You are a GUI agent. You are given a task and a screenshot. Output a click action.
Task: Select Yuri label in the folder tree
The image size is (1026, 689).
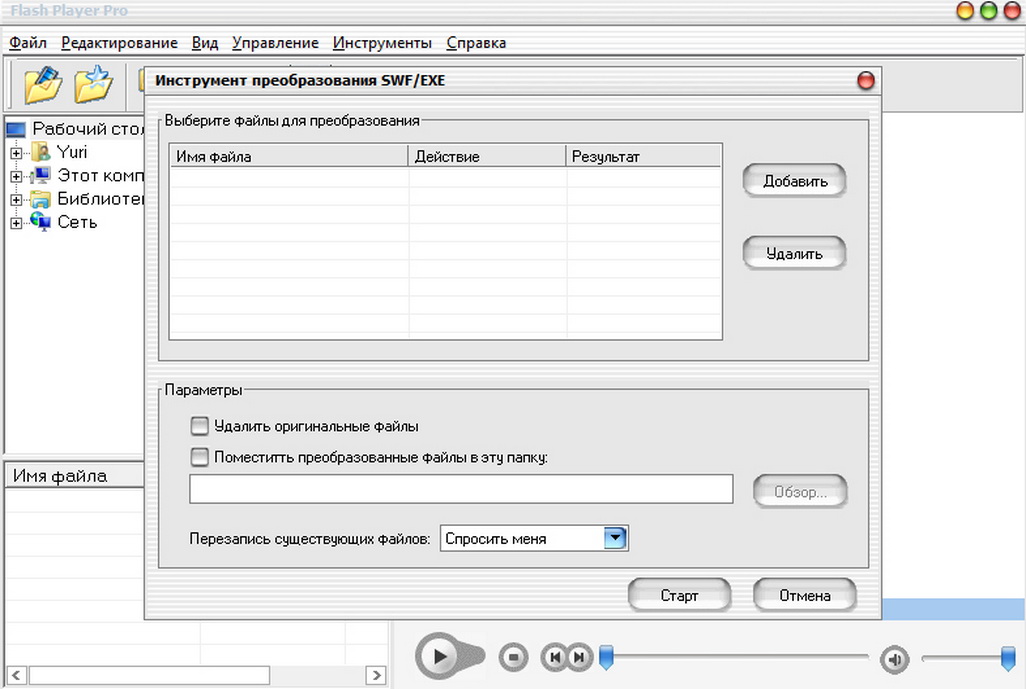click(72, 152)
